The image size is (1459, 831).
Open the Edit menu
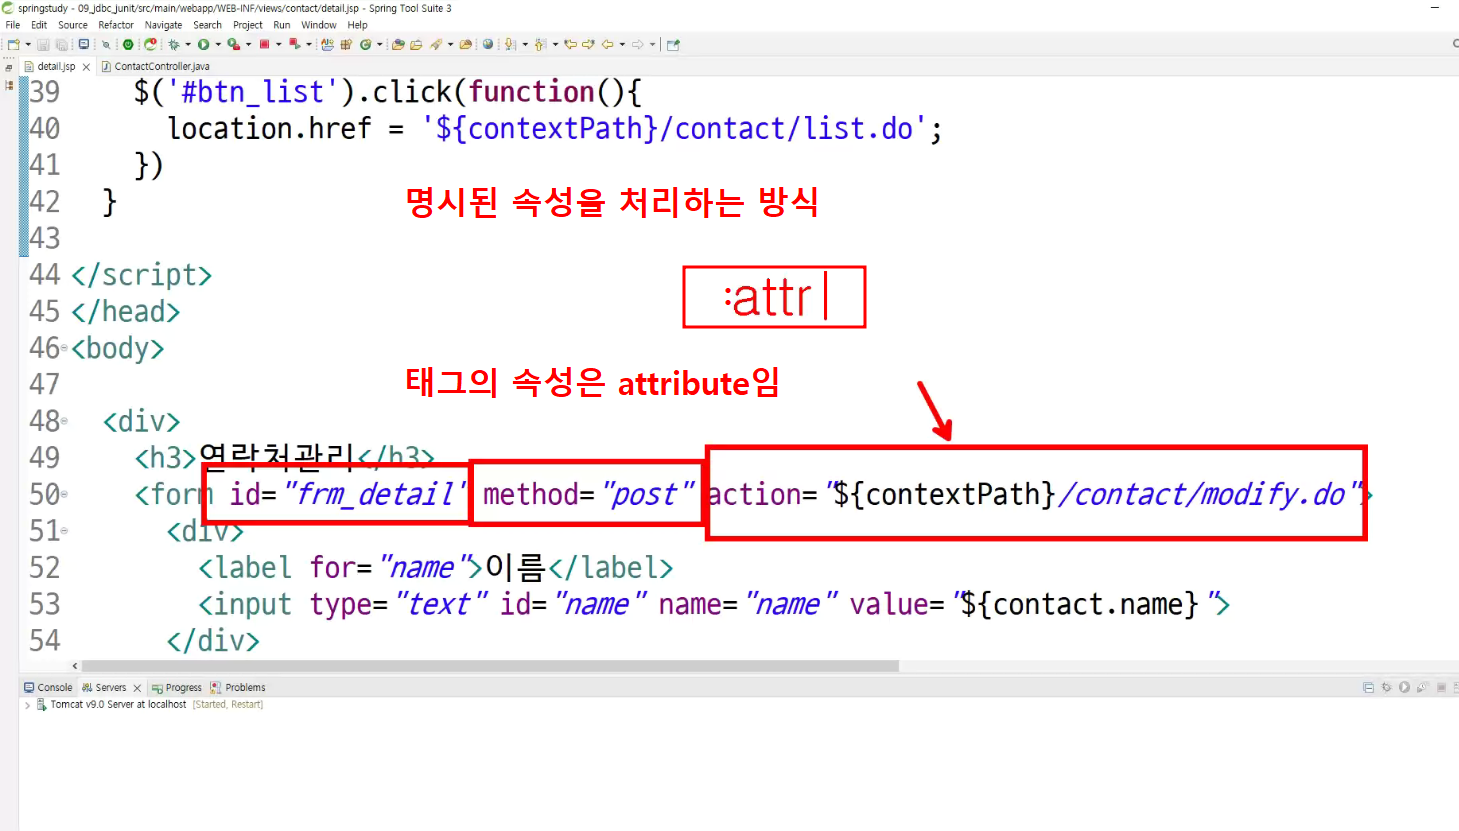[39, 25]
